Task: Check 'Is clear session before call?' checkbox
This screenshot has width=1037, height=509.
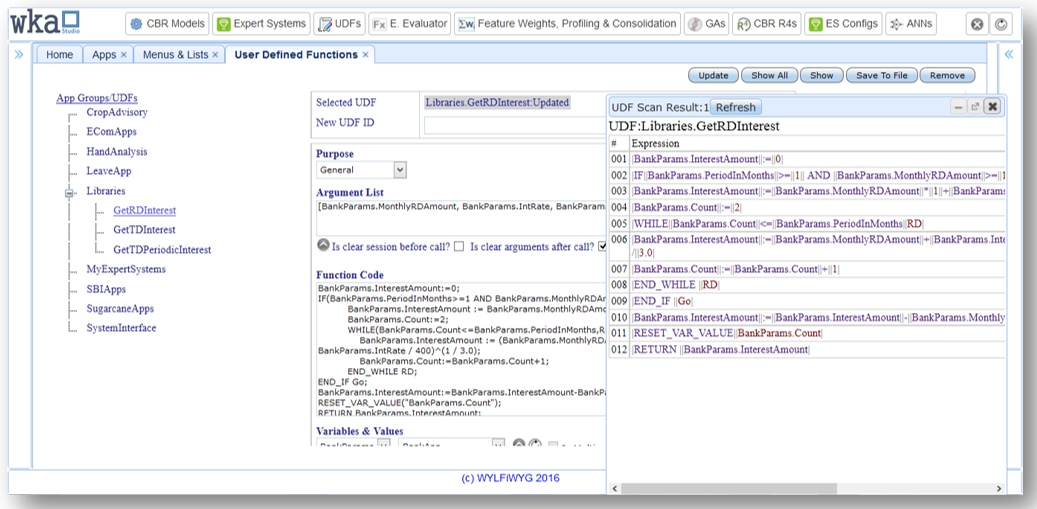Action: (x=459, y=246)
